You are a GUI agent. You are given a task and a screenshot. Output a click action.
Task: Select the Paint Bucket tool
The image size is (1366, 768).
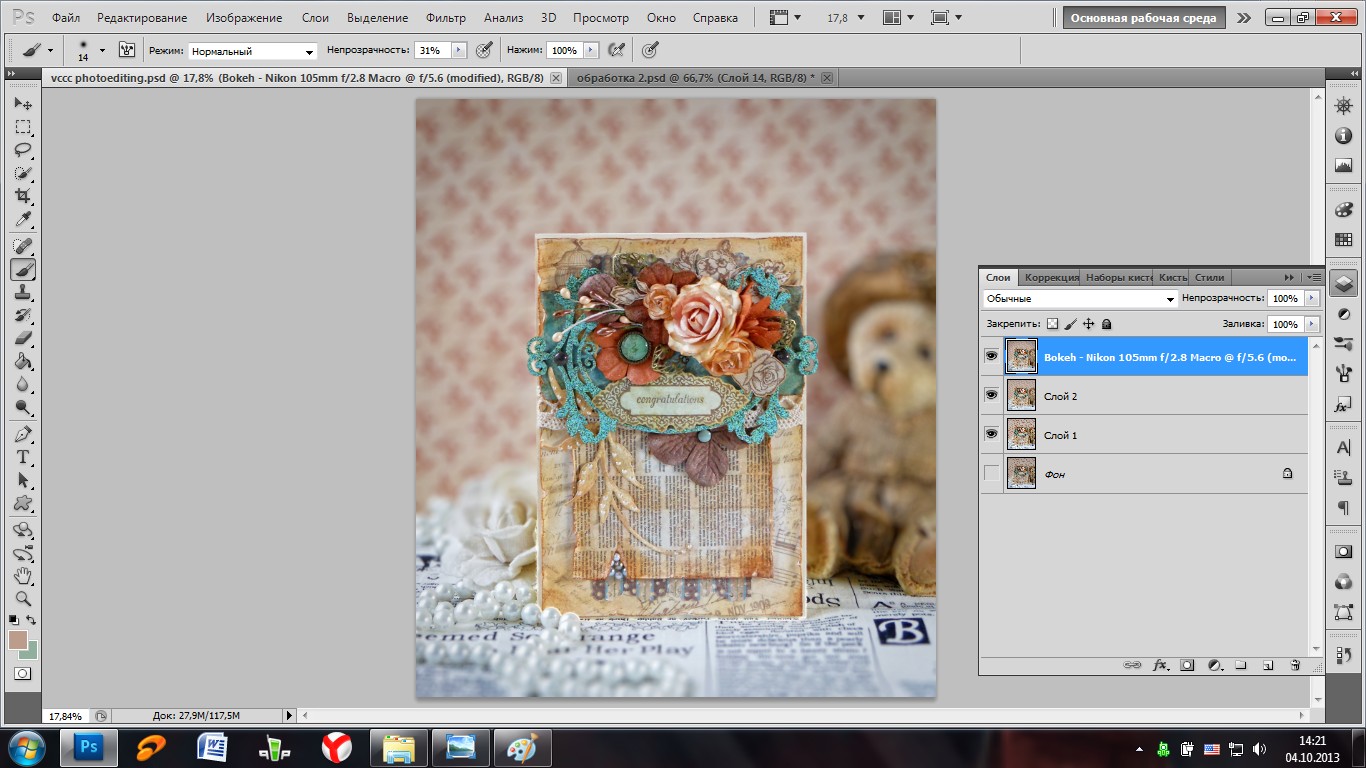[x=23, y=361]
